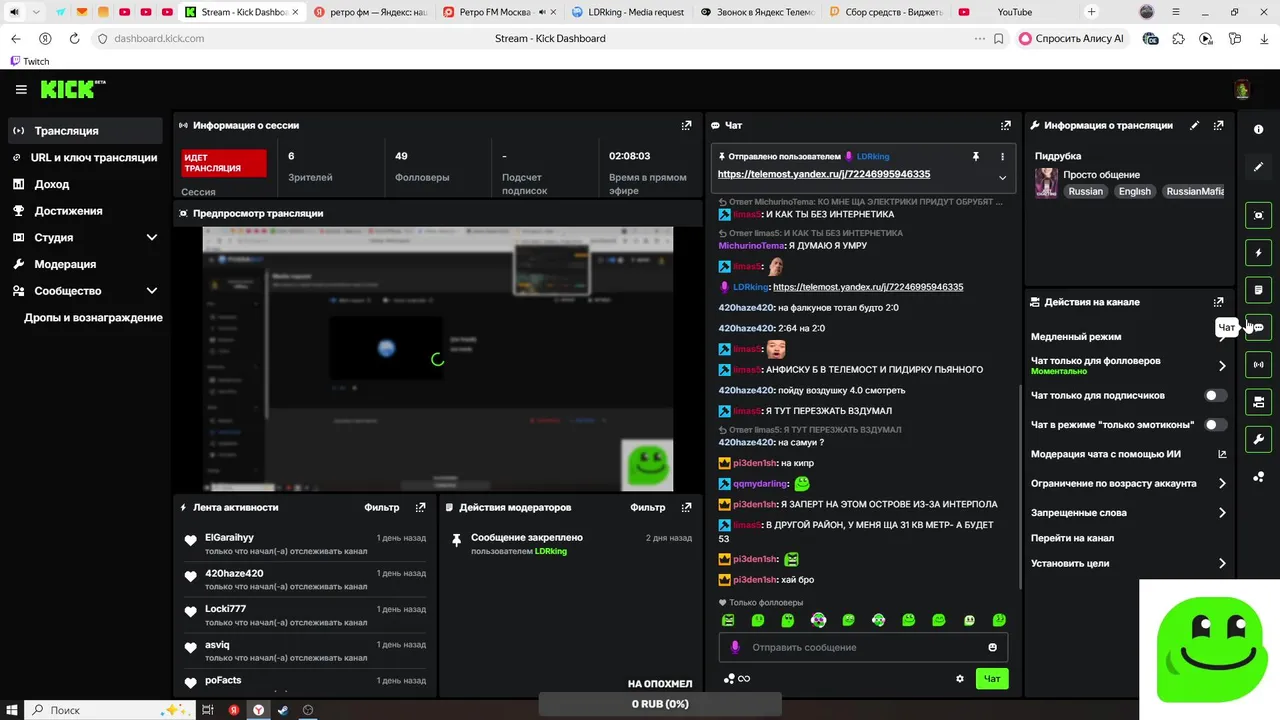
Task: Pop out the channel actions panel
Action: (x=1218, y=302)
